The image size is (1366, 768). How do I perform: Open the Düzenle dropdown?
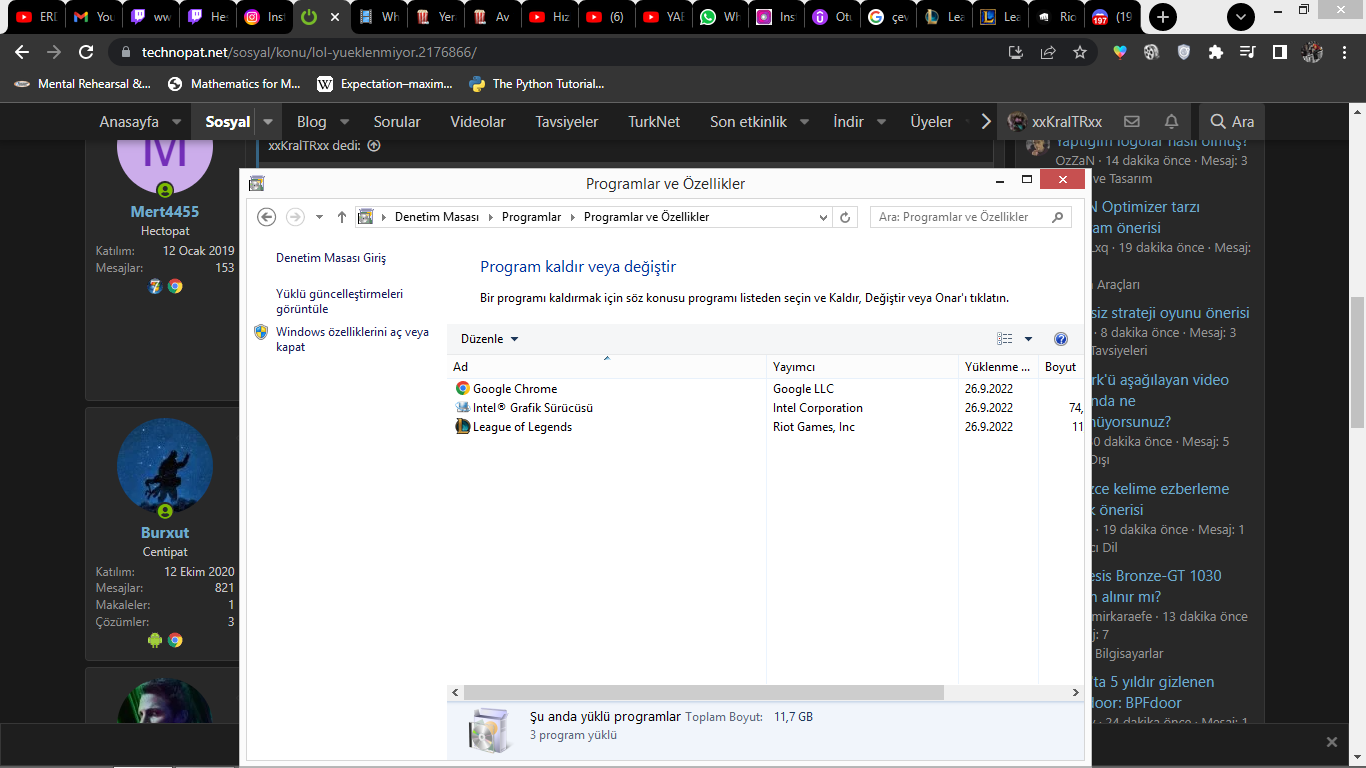tap(490, 339)
